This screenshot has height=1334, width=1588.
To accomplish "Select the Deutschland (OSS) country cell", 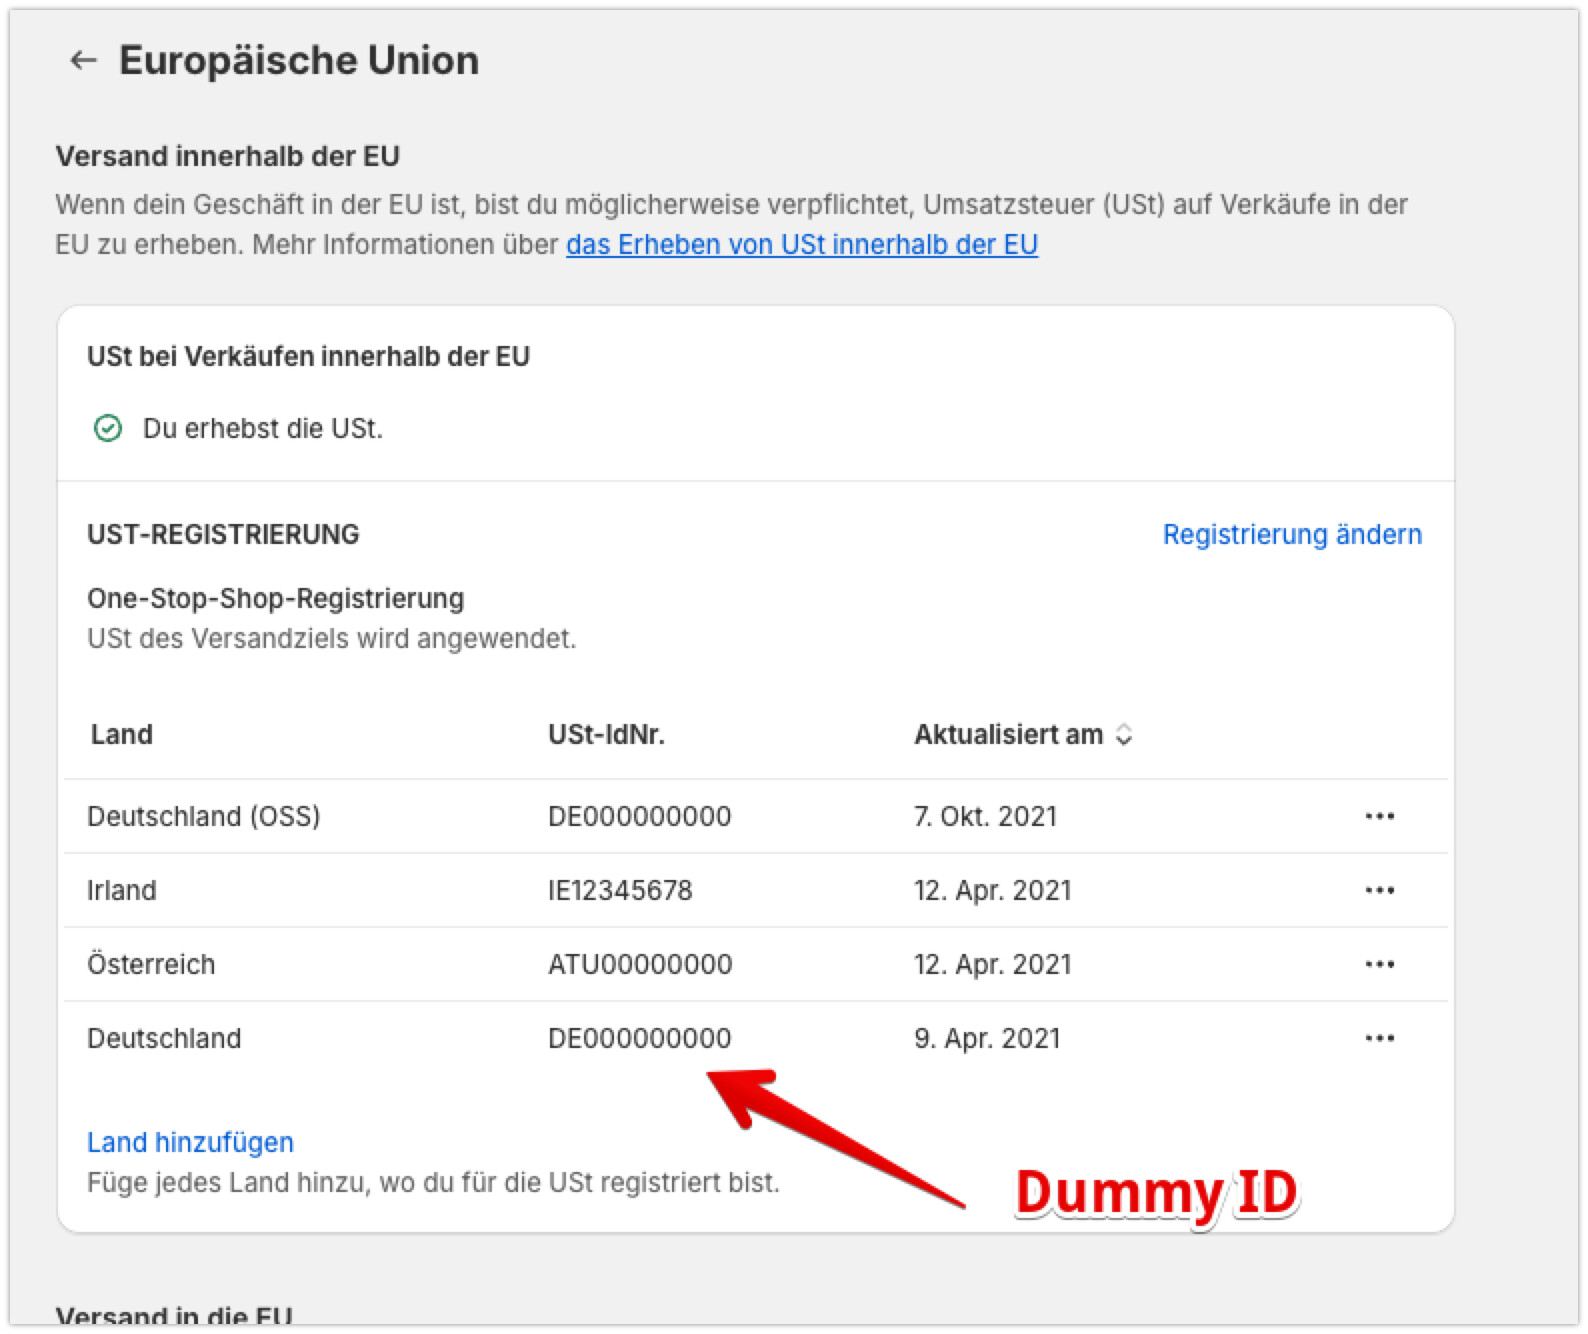I will pyautogui.click(x=203, y=817).
